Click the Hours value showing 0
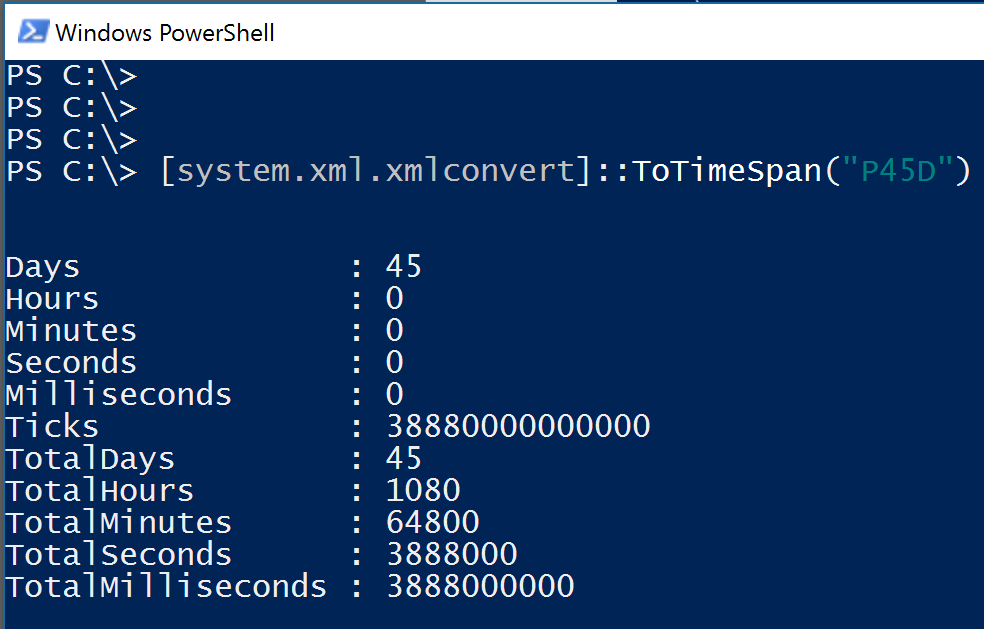This screenshot has width=984, height=629. tap(393, 298)
